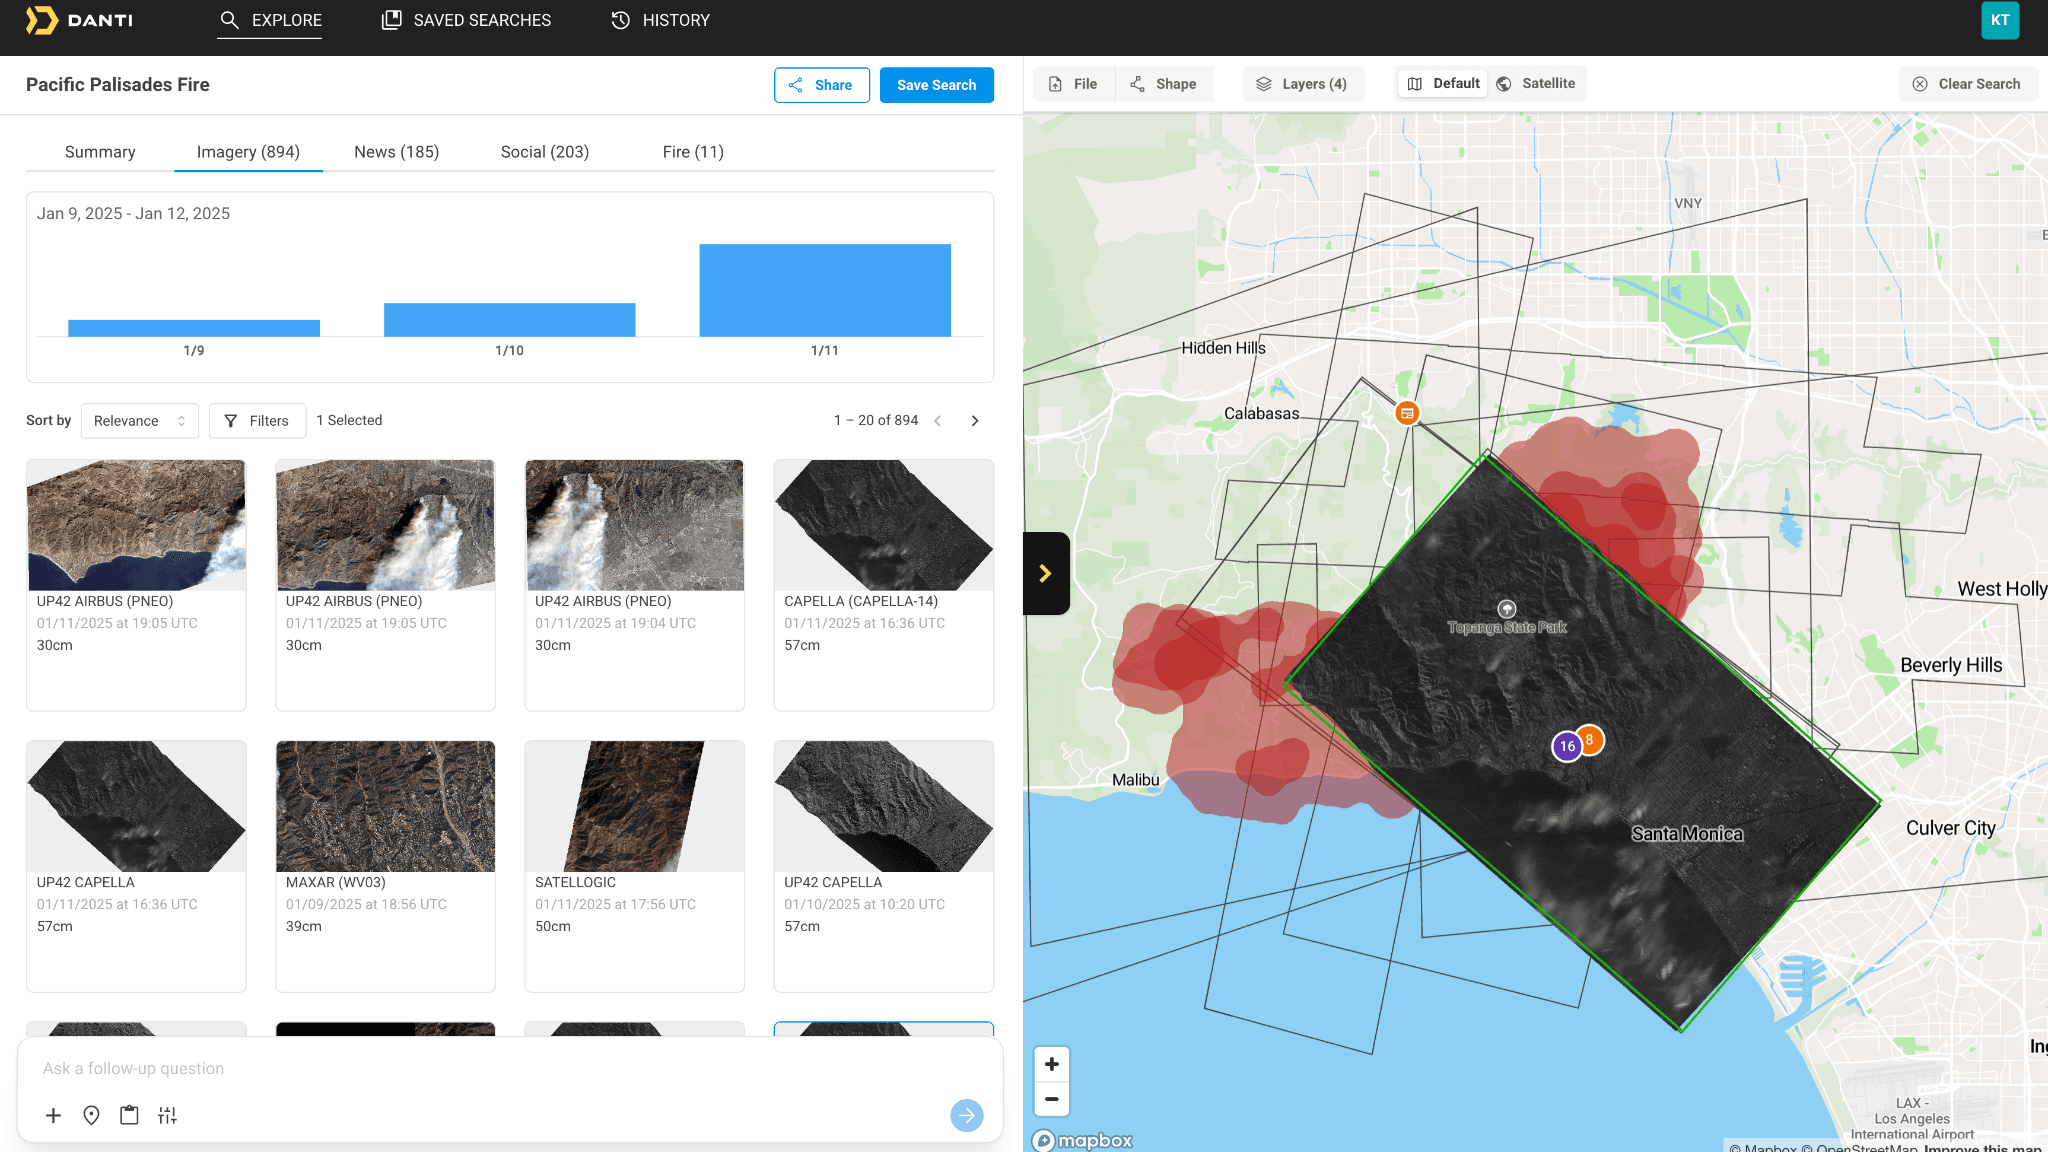
Task: Switch map to Default view
Action: point(1442,83)
